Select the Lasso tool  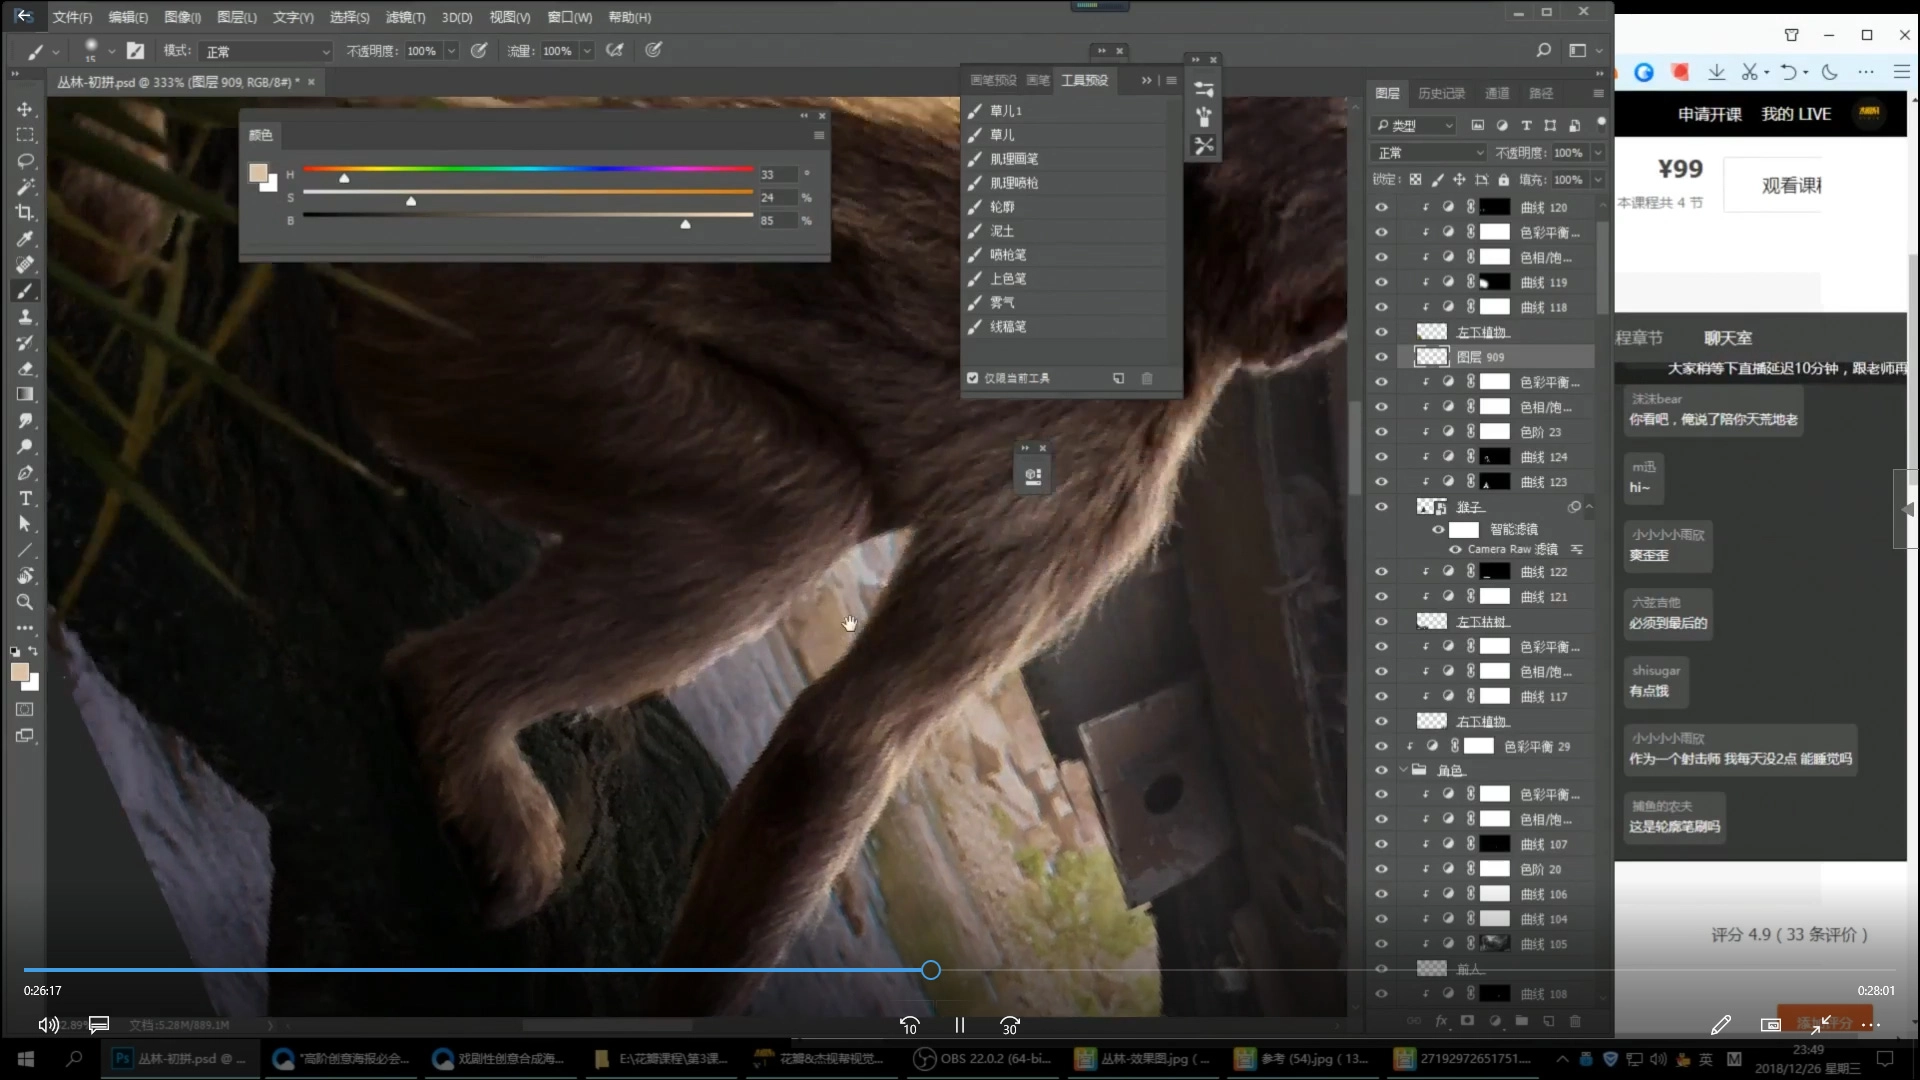[x=25, y=161]
